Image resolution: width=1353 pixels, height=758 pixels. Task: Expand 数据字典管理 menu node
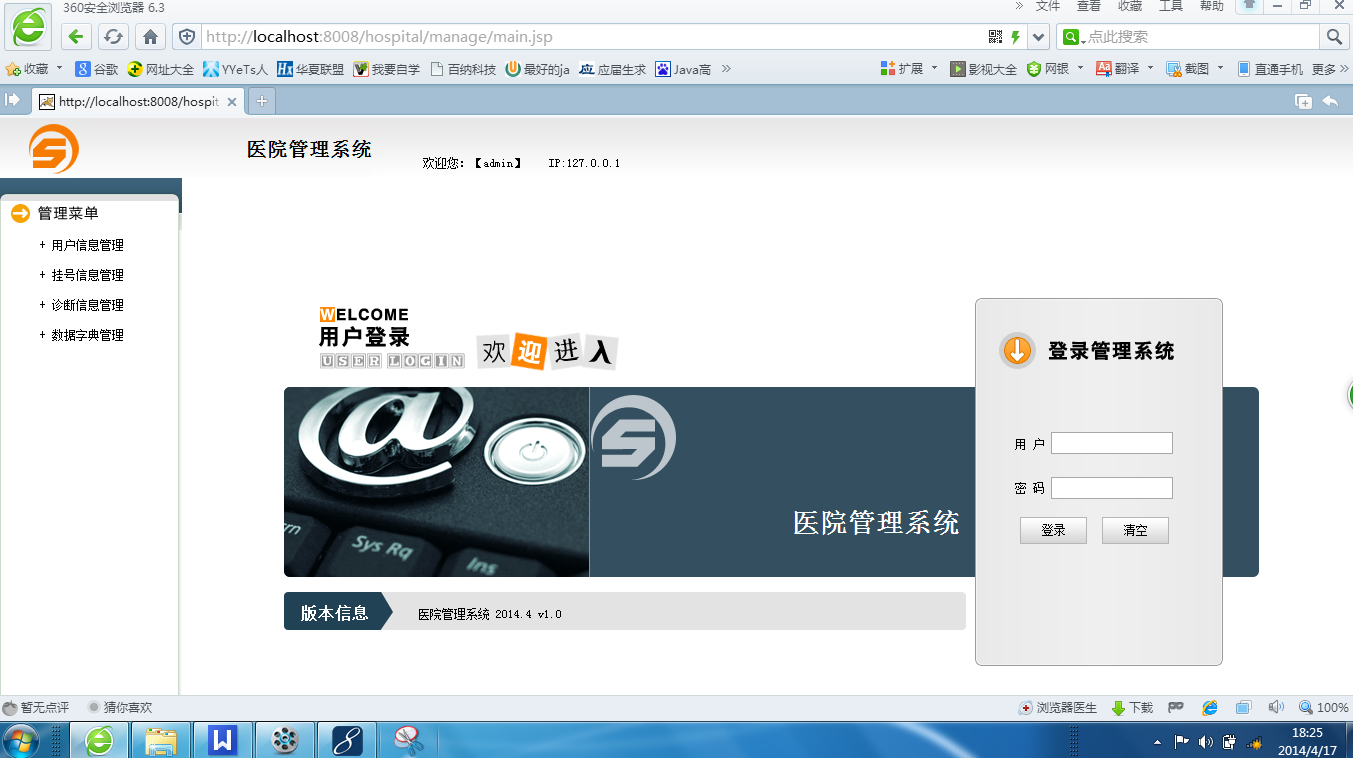(x=86, y=335)
